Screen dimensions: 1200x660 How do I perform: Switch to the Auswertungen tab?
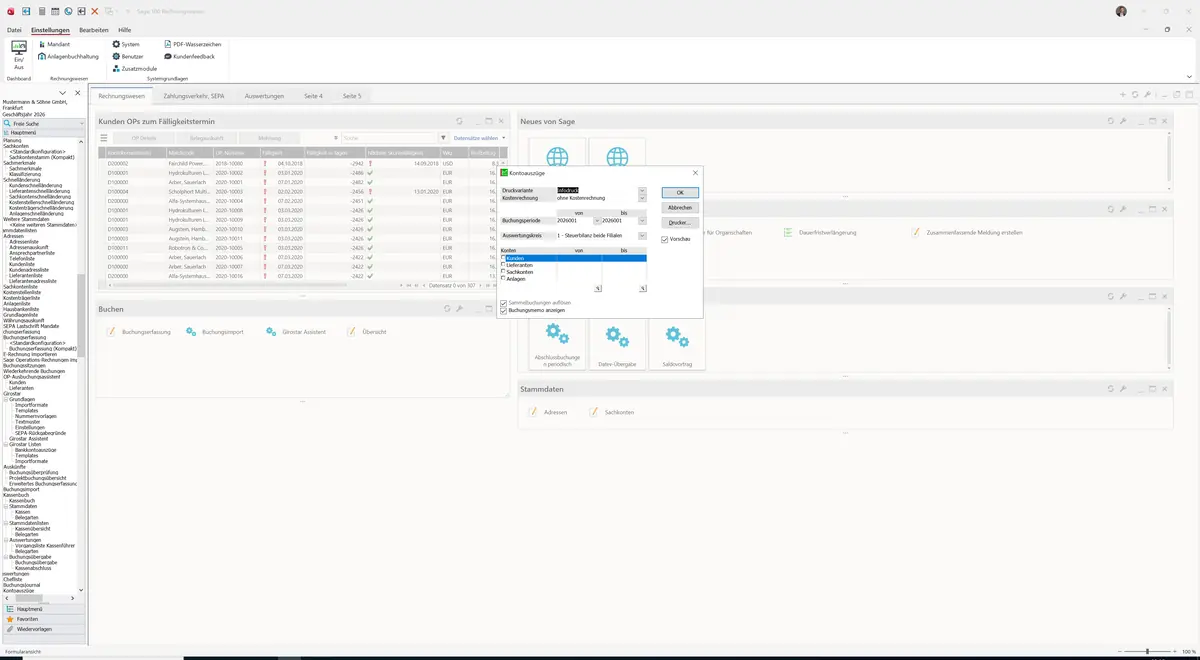tap(265, 96)
